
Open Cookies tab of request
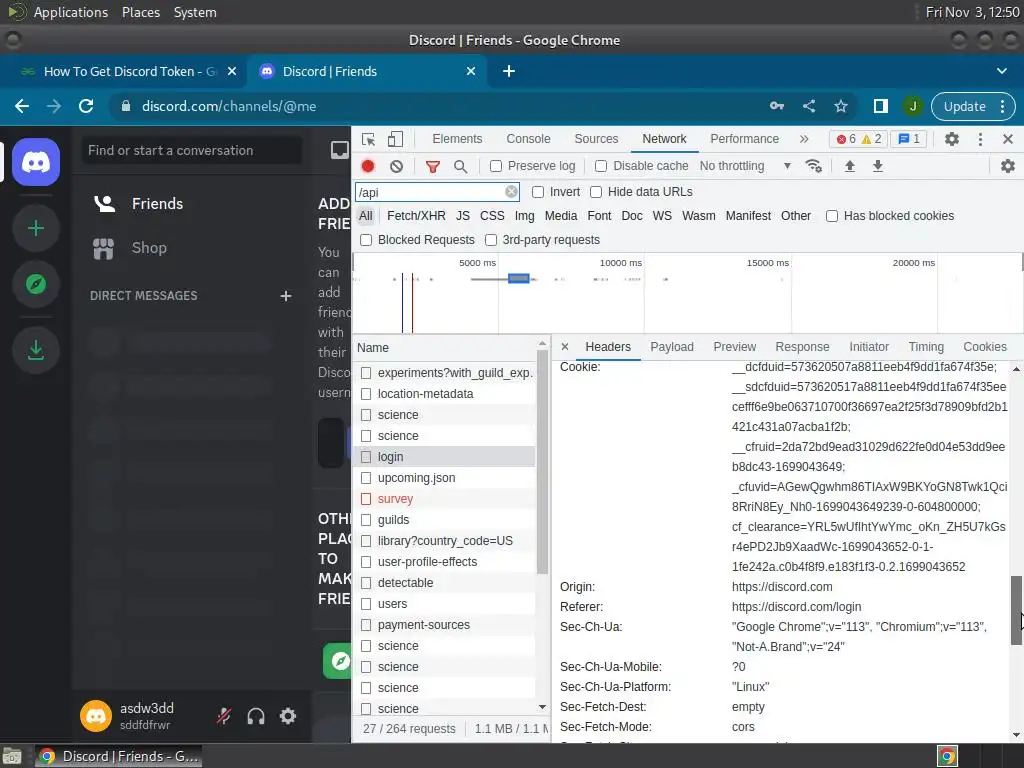pos(984,347)
